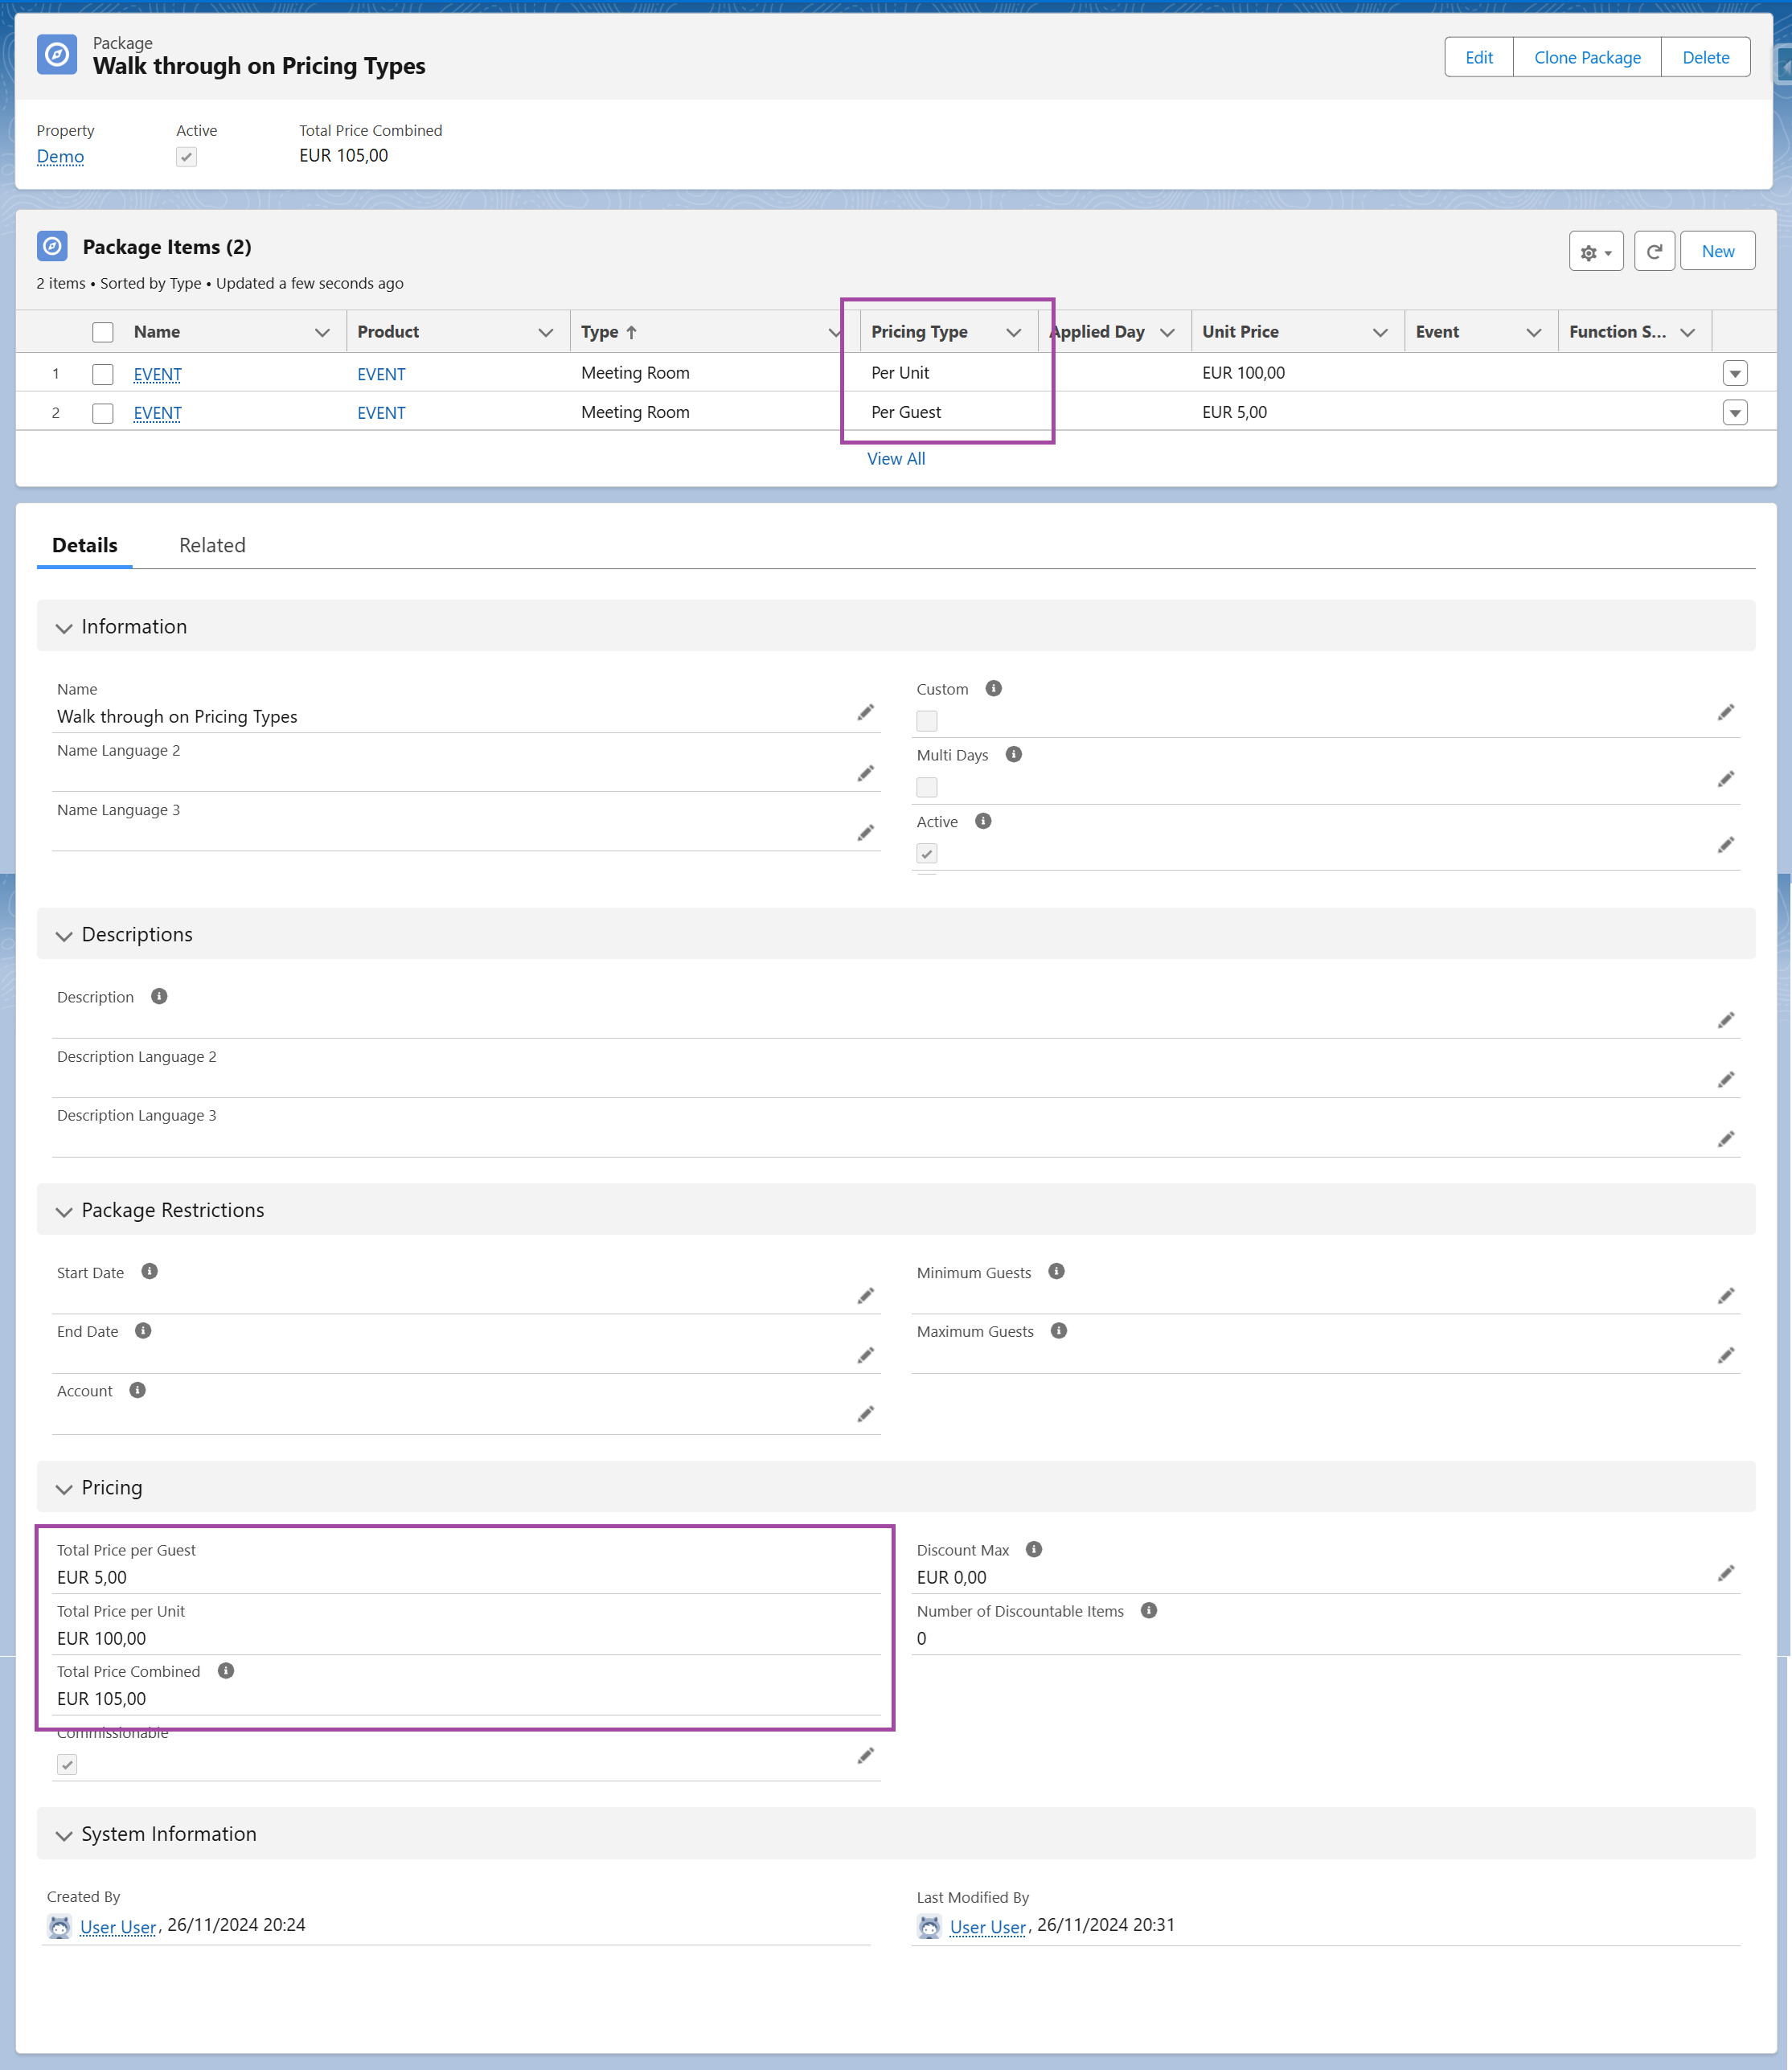Collapse the Information section
The height and width of the screenshot is (2070, 1792).
pyautogui.click(x=64, y=628)
